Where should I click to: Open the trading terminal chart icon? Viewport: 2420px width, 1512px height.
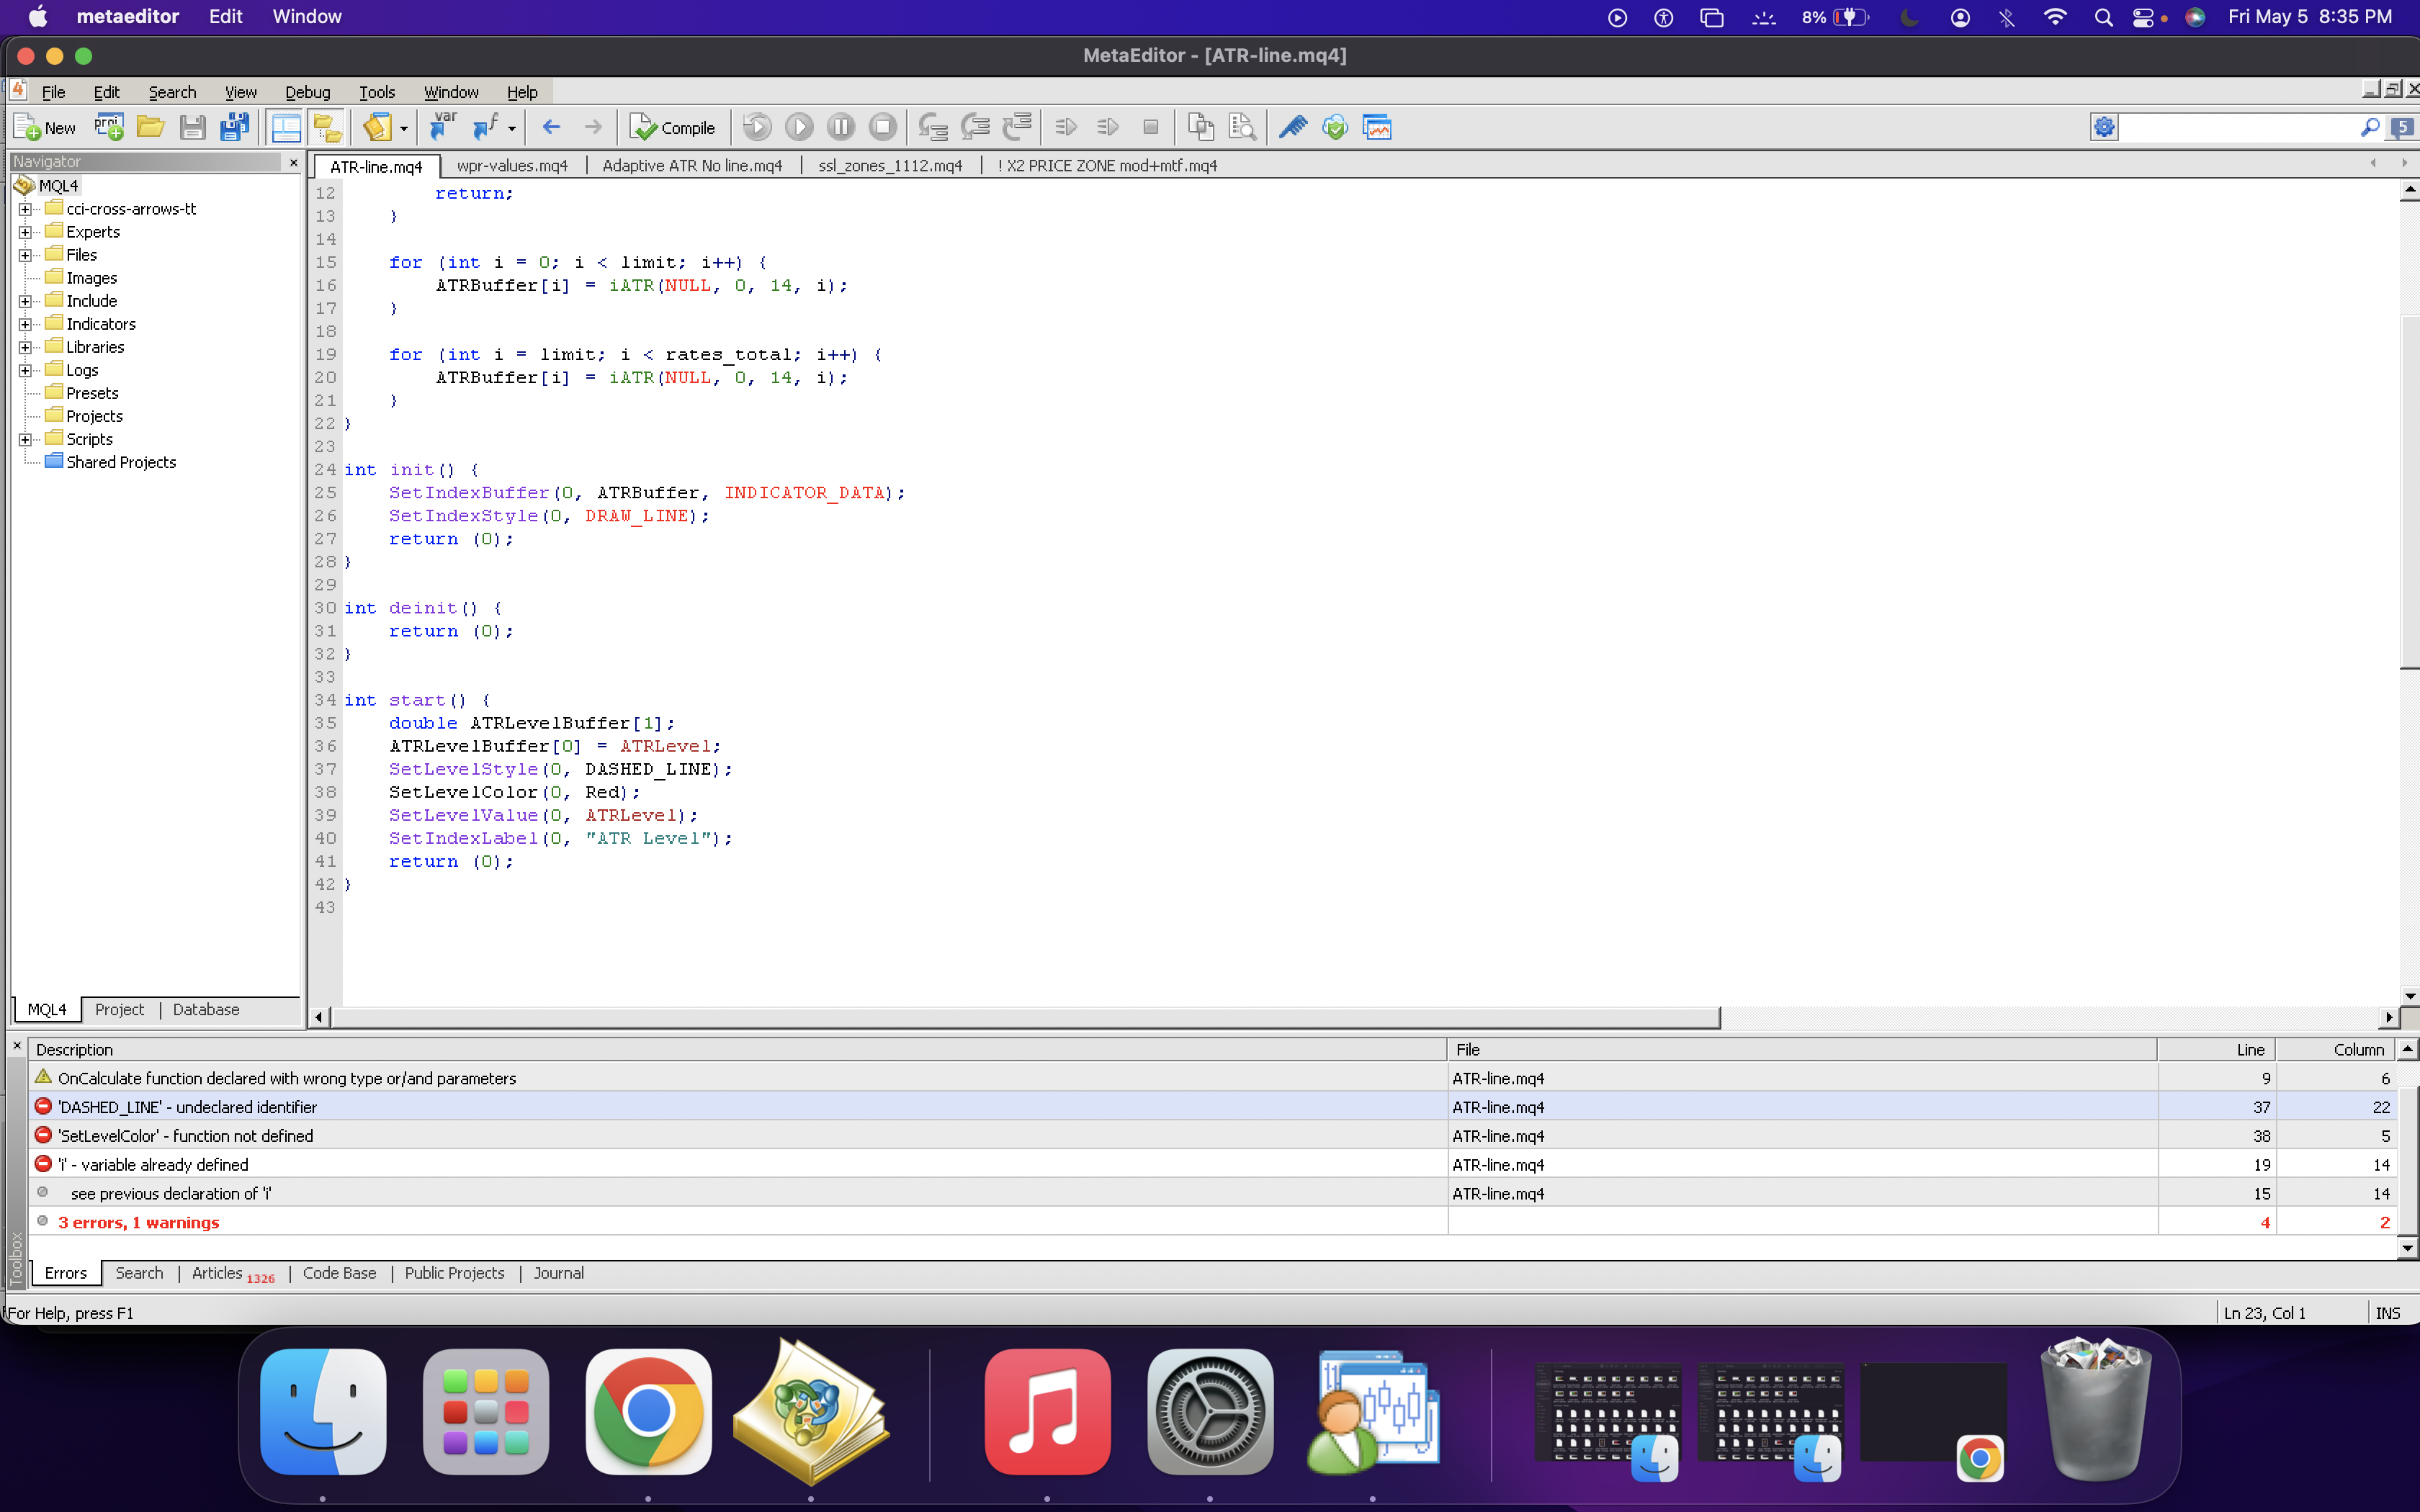click(x=1377, y=127)
